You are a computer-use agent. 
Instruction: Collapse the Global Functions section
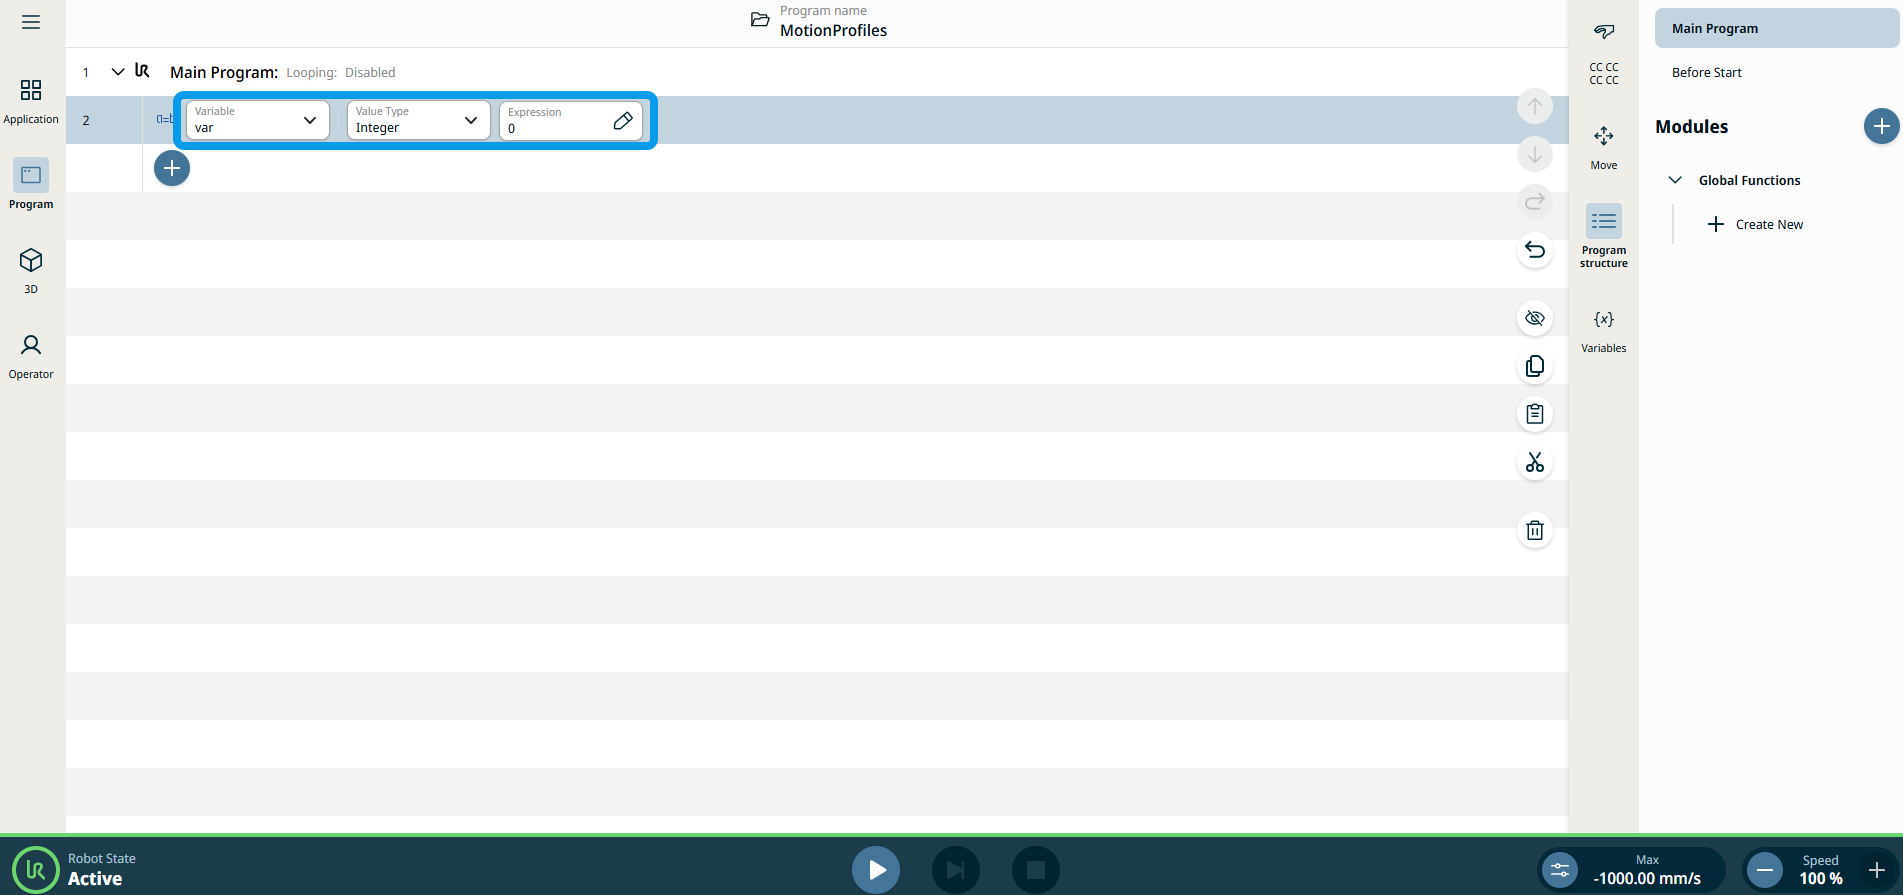point(1675,180)
